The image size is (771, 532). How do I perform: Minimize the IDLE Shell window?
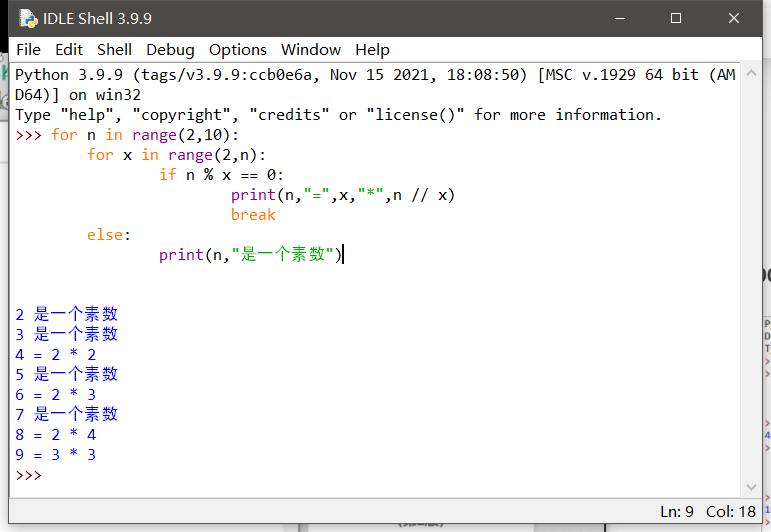click(x=620, y=18)
